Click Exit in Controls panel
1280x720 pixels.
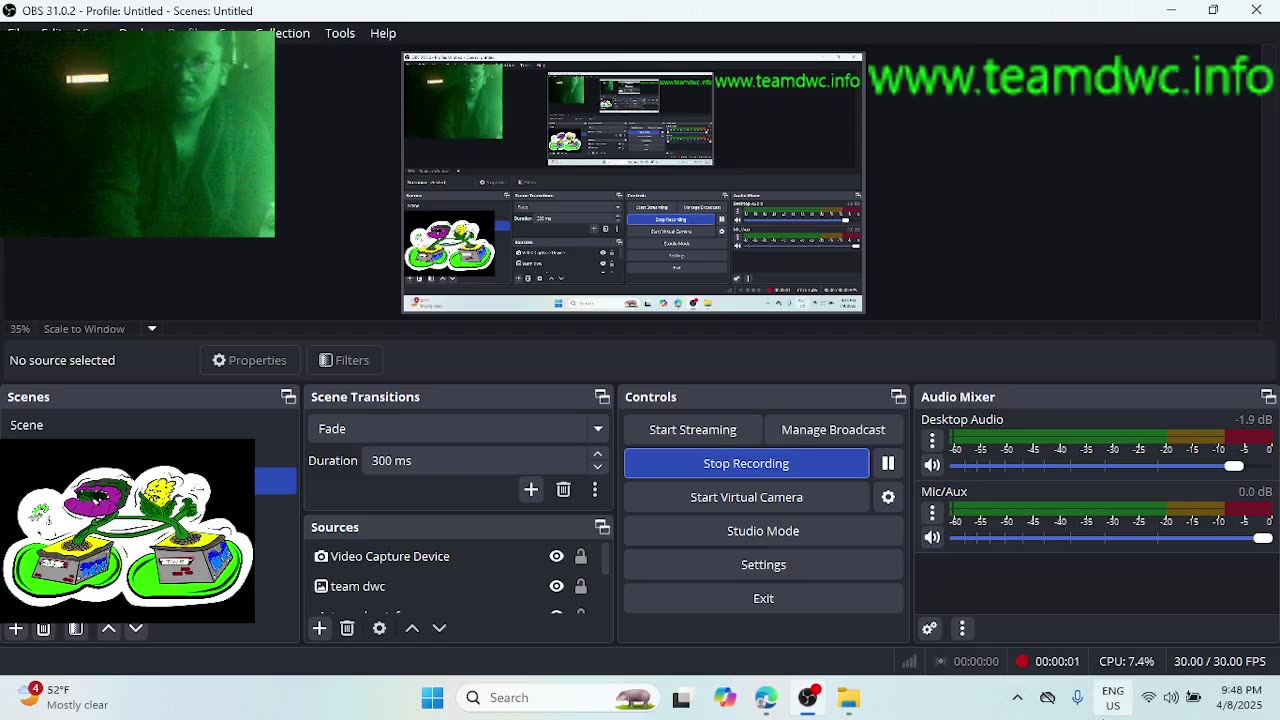(763, 598)
